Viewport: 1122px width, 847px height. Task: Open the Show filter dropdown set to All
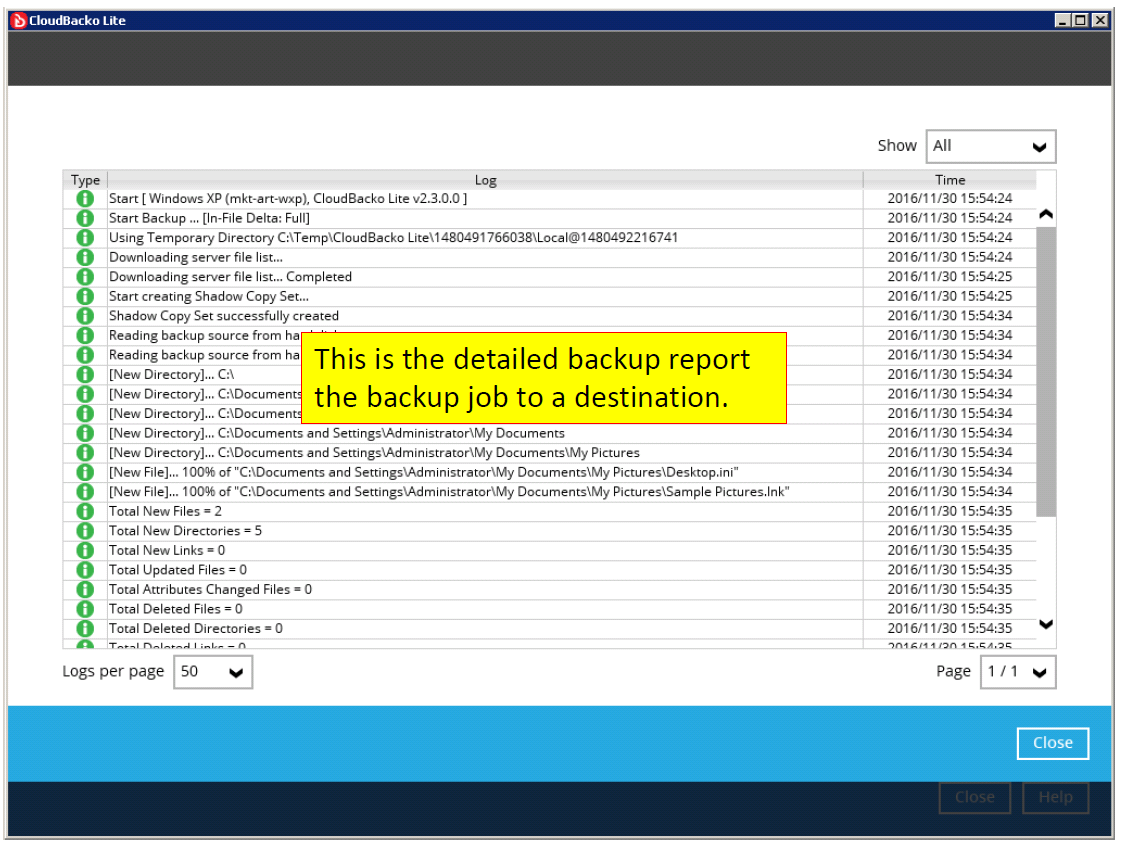[x=990, y=146]
